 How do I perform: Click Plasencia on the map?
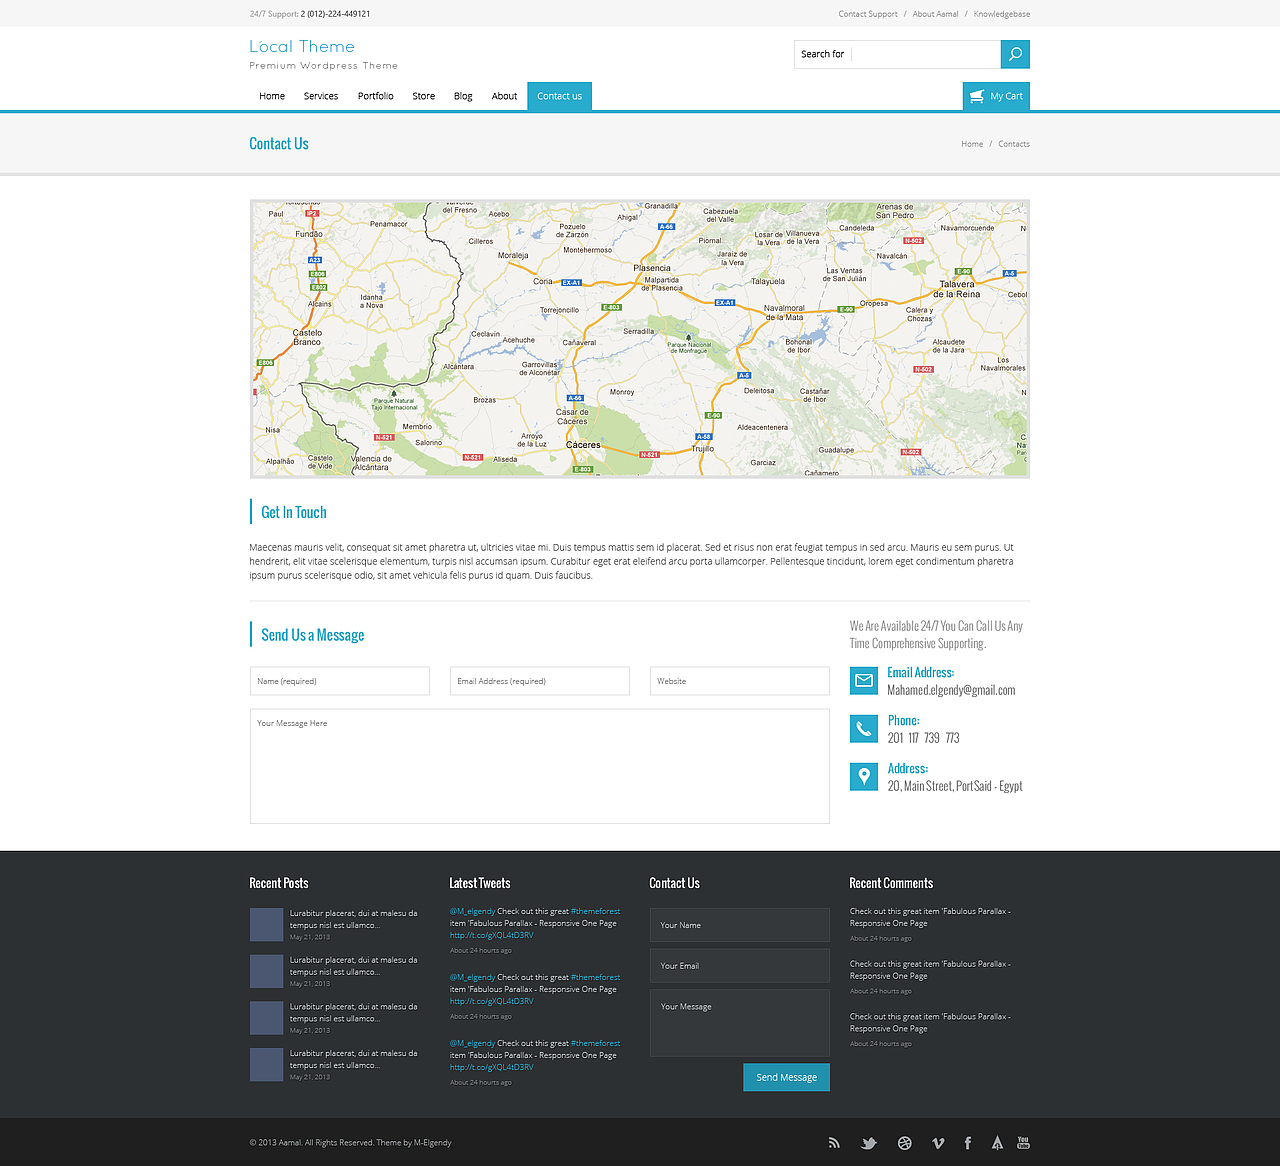click(x=652, y=268)
